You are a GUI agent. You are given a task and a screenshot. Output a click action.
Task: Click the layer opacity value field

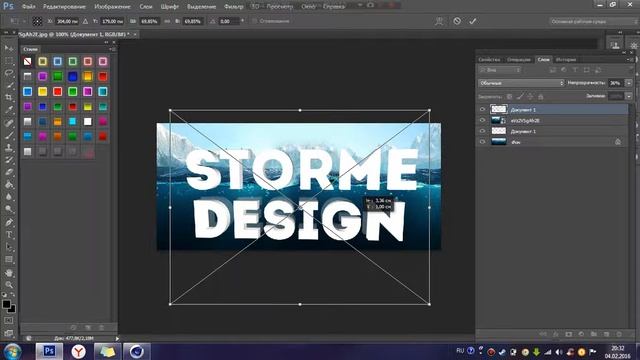click(616, 83)
